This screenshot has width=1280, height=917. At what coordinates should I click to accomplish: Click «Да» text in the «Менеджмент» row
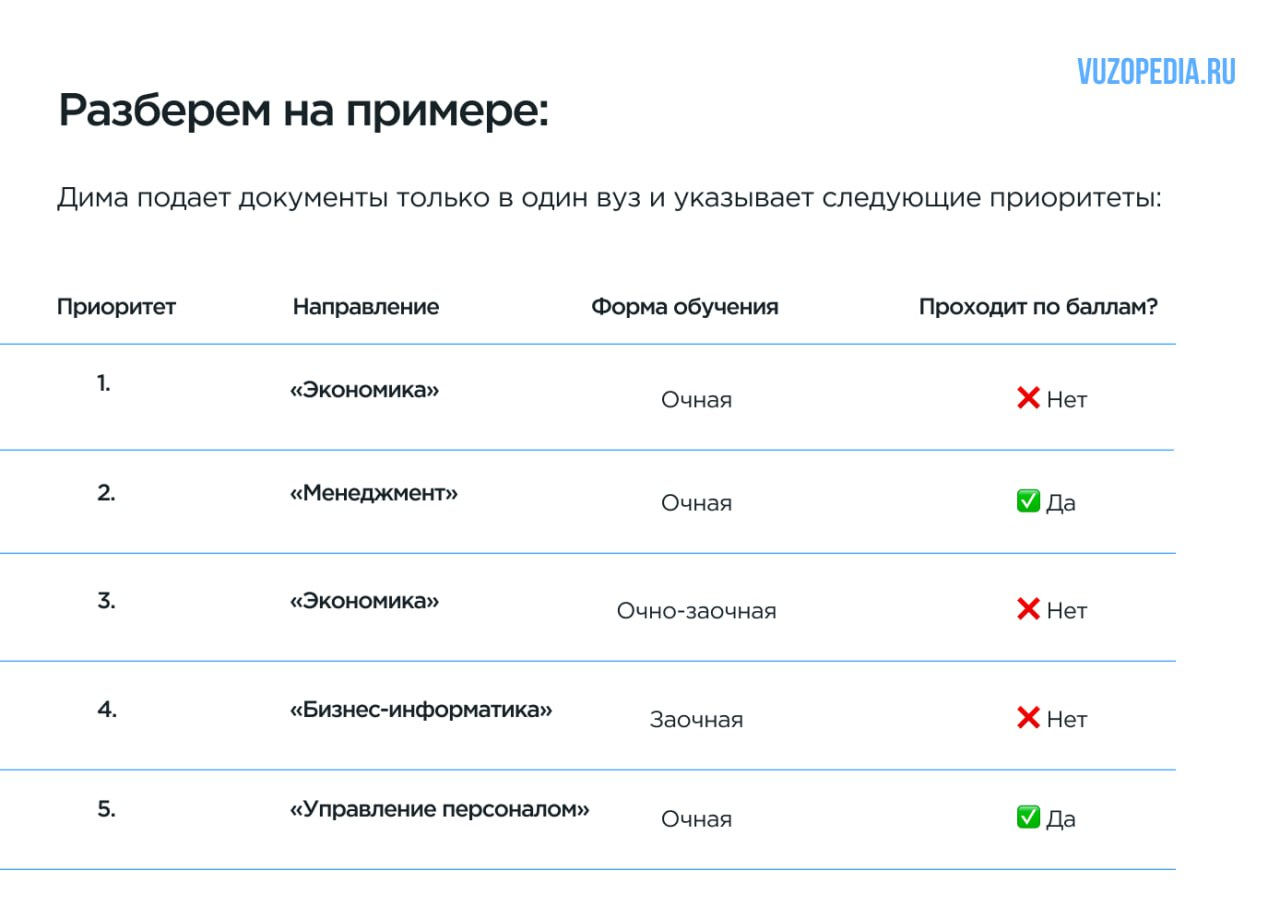(x=1061, y=503)
